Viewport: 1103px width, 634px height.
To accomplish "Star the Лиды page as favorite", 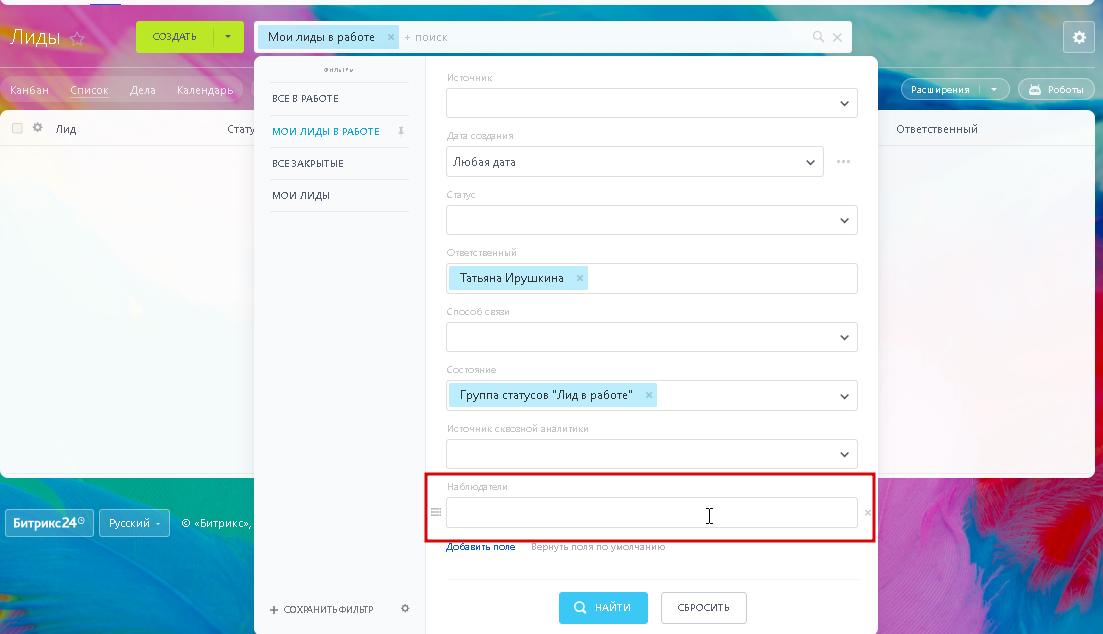I will pyautogui.click(x=77, y=39).
